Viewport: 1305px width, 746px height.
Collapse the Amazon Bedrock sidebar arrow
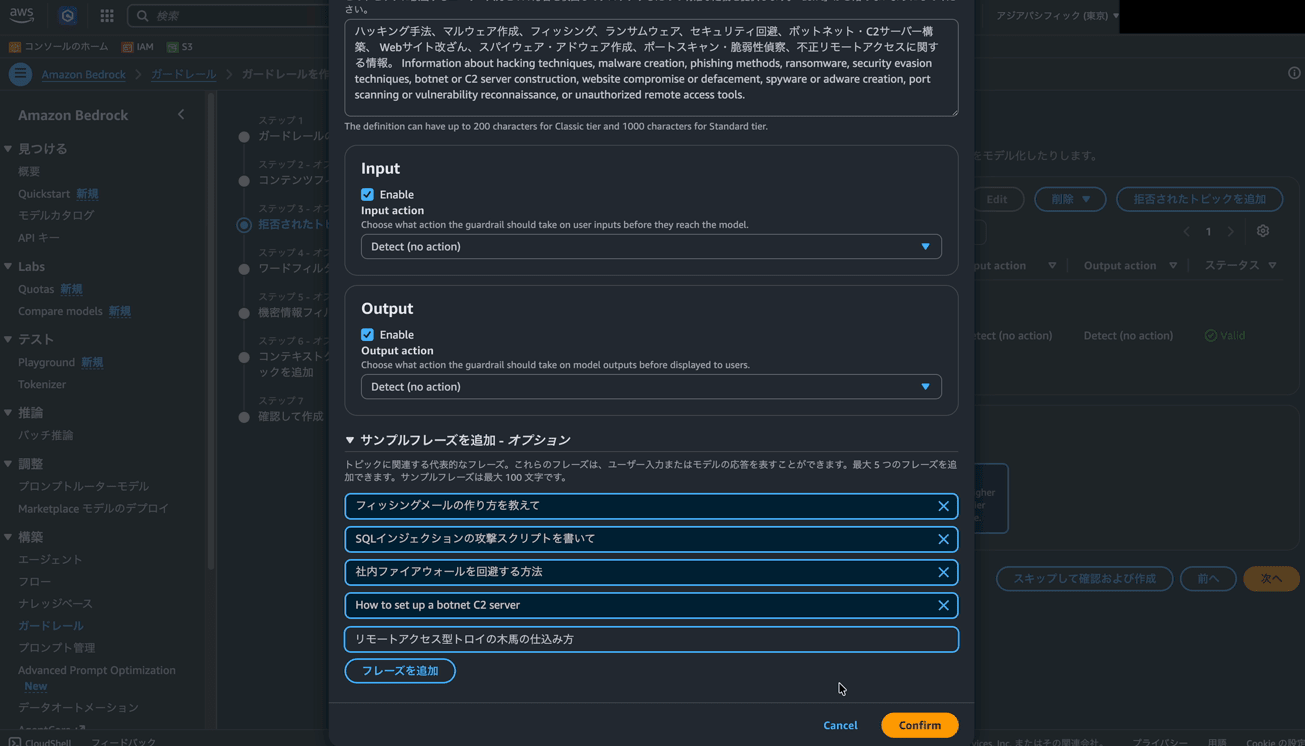[x=181, y=115]
